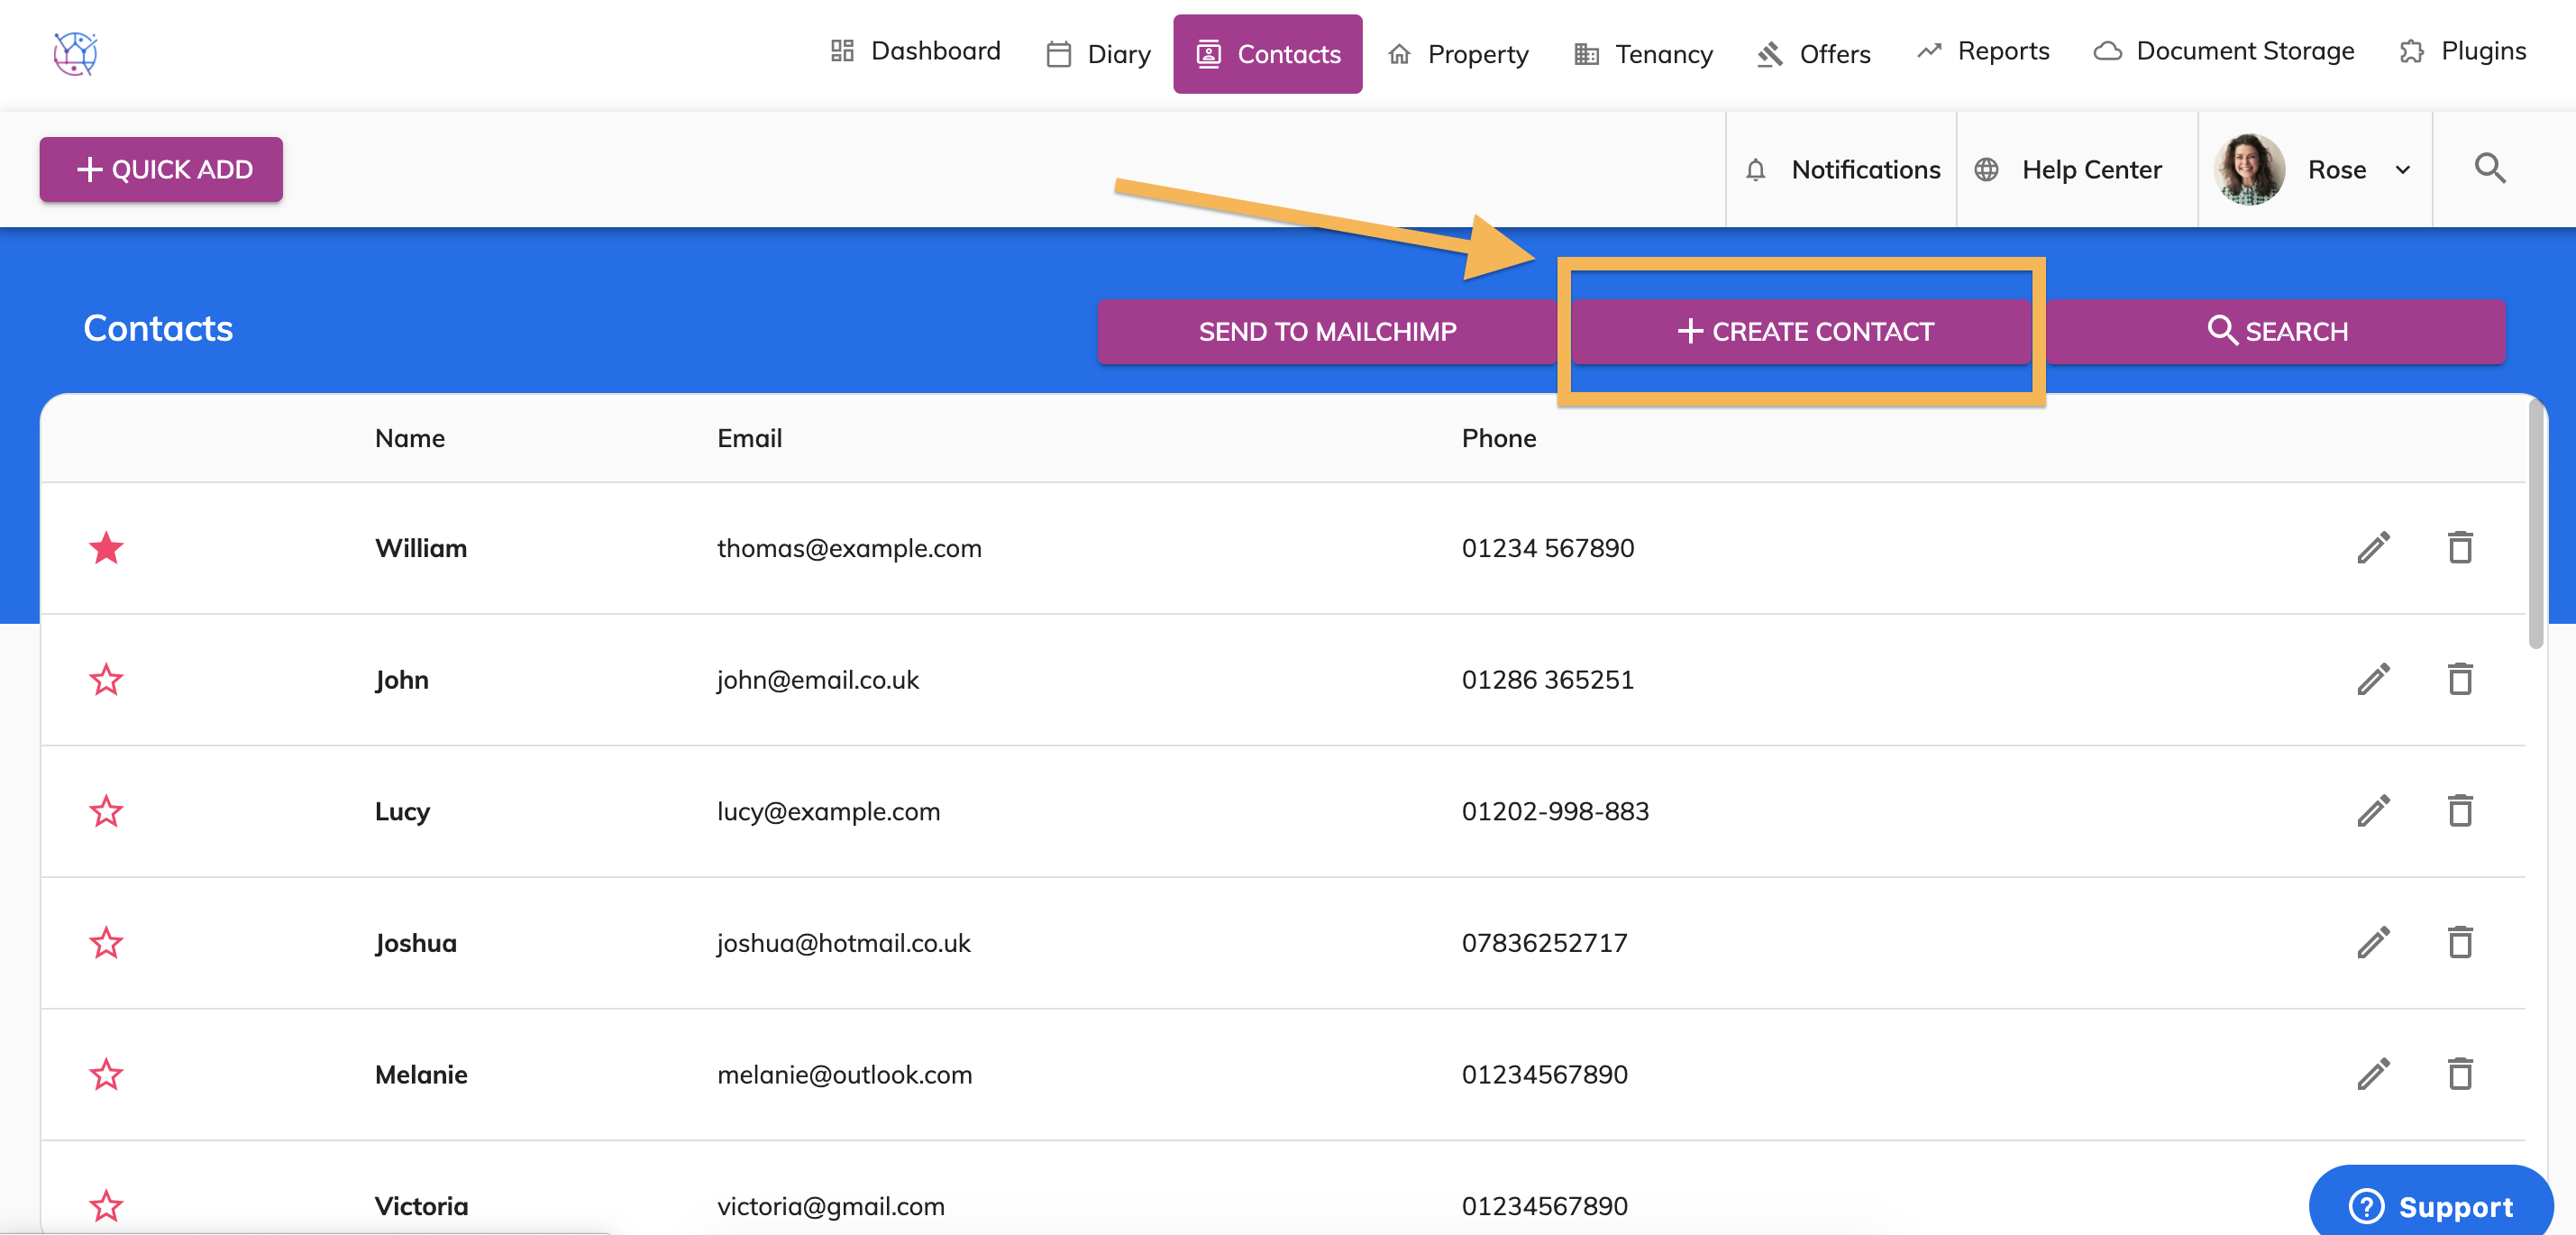Open the Reports section

pyautogui.click(x=1982, y=51)
